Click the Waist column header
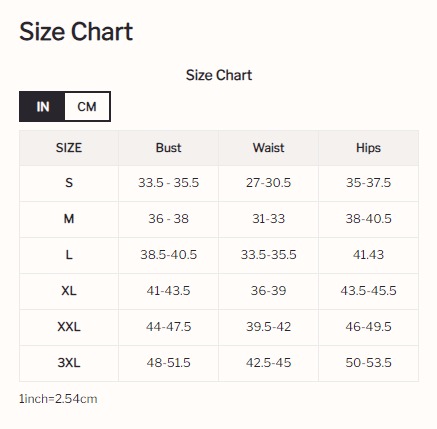This screenshot has height=429, width=437. click(268, 148)
